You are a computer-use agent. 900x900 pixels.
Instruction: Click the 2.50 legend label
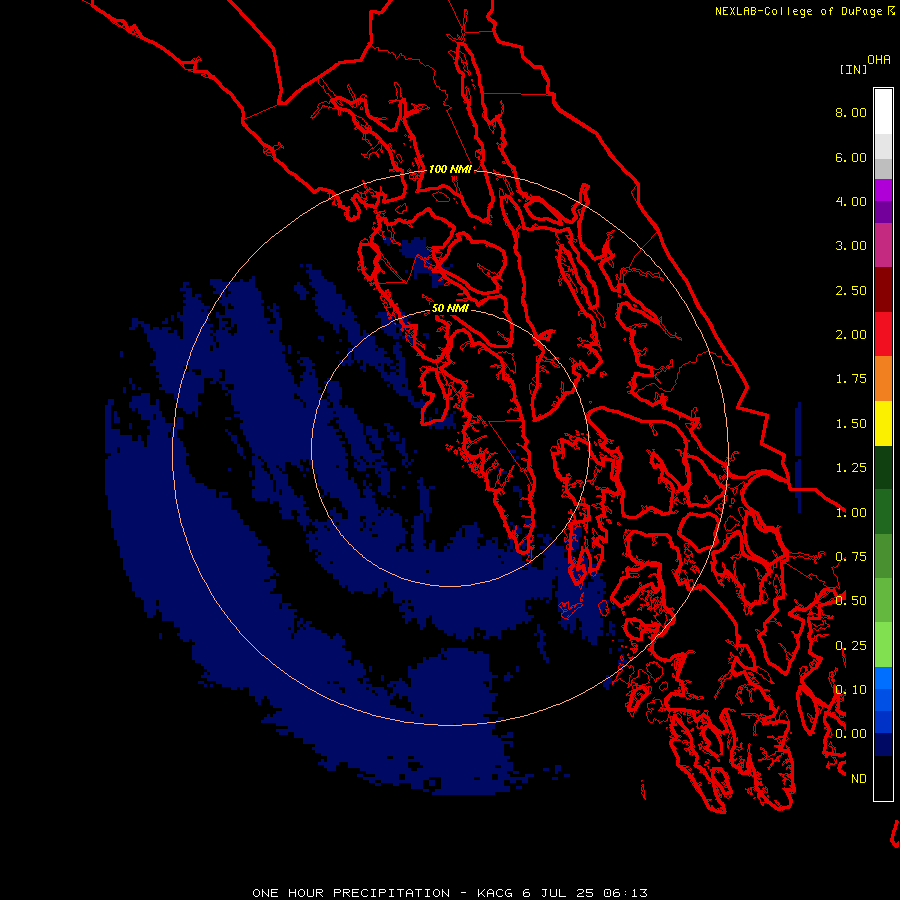tap(851, 290)
